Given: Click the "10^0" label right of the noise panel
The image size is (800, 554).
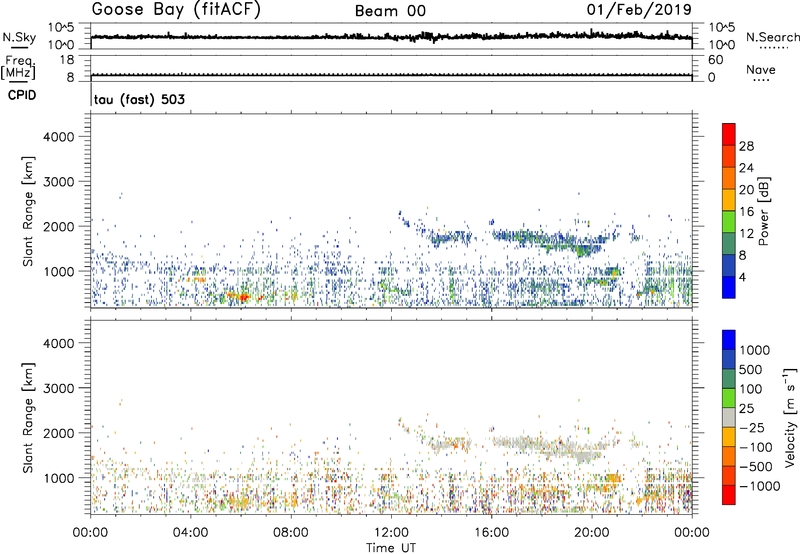Looking at the screenshot, I should click(721, 45).
